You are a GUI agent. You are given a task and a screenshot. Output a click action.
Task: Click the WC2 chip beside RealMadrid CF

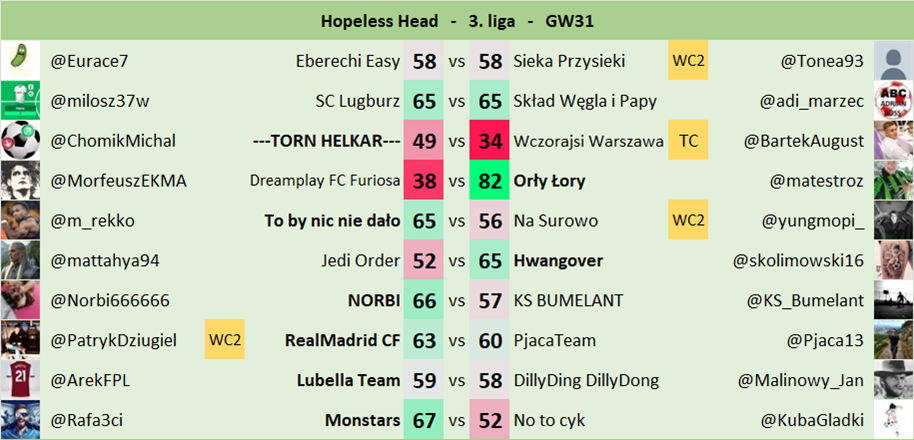click(225, 340)
